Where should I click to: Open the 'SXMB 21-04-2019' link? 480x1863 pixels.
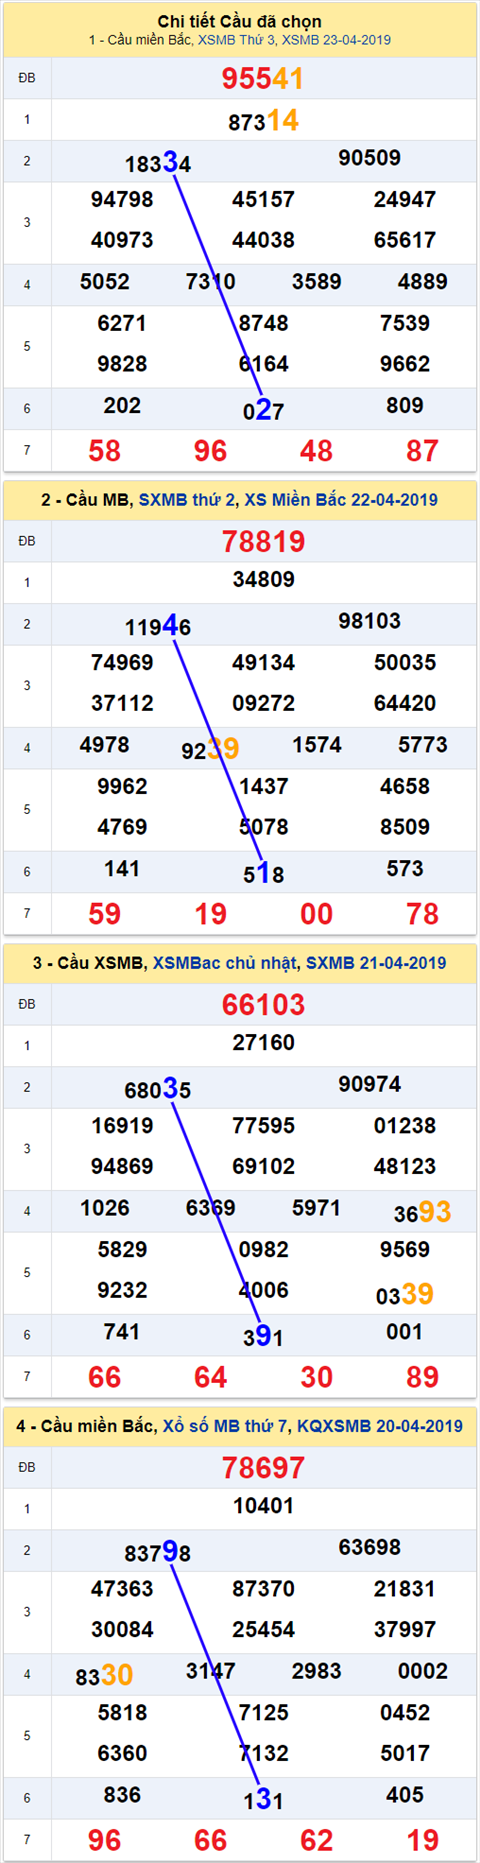point(376,962)
